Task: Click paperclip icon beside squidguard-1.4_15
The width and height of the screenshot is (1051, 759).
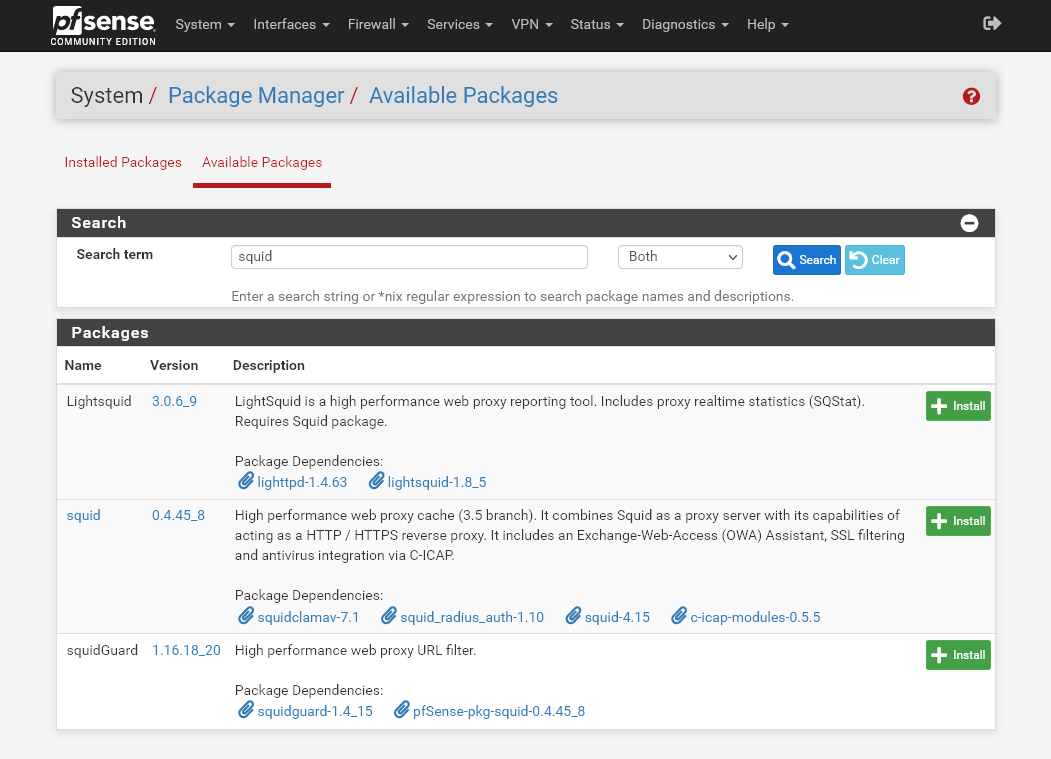Action: tap(245, 711)
